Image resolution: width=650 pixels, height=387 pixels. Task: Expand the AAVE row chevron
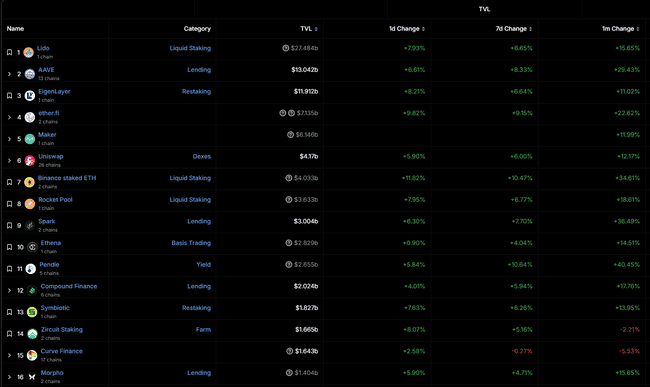(10, 74)
